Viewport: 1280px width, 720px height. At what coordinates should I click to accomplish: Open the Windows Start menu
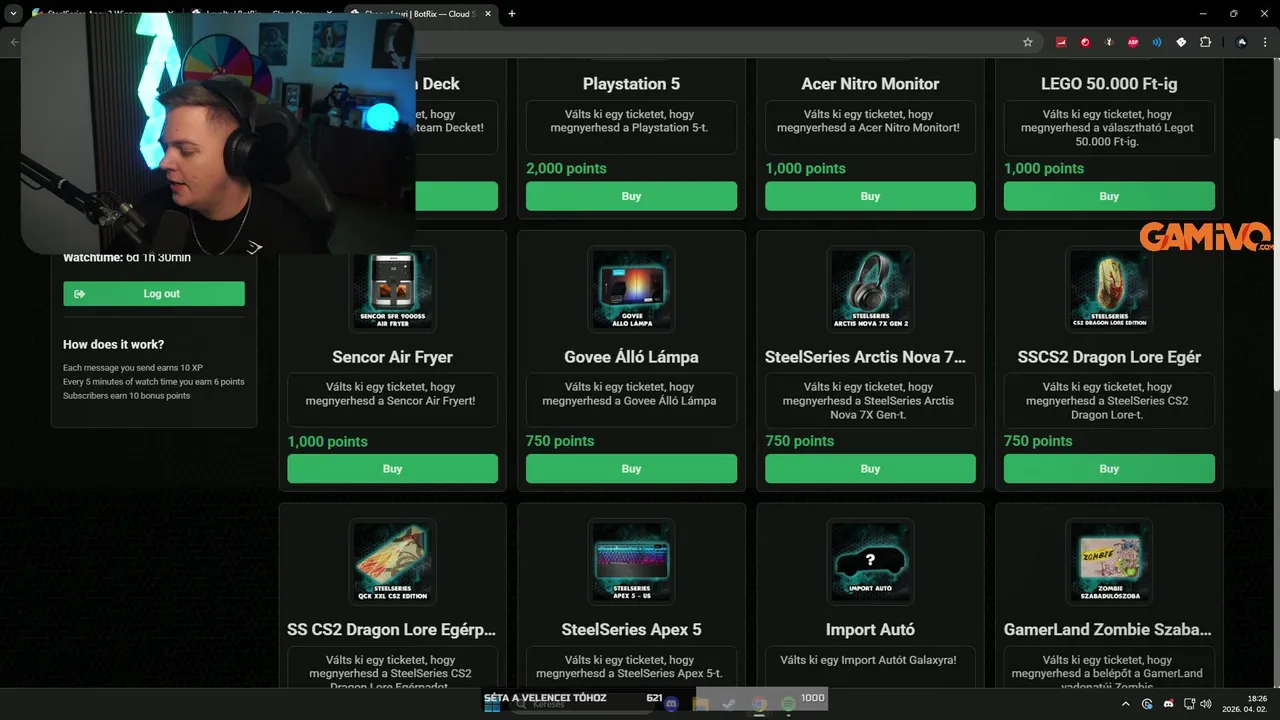click(x=492, y=704)
